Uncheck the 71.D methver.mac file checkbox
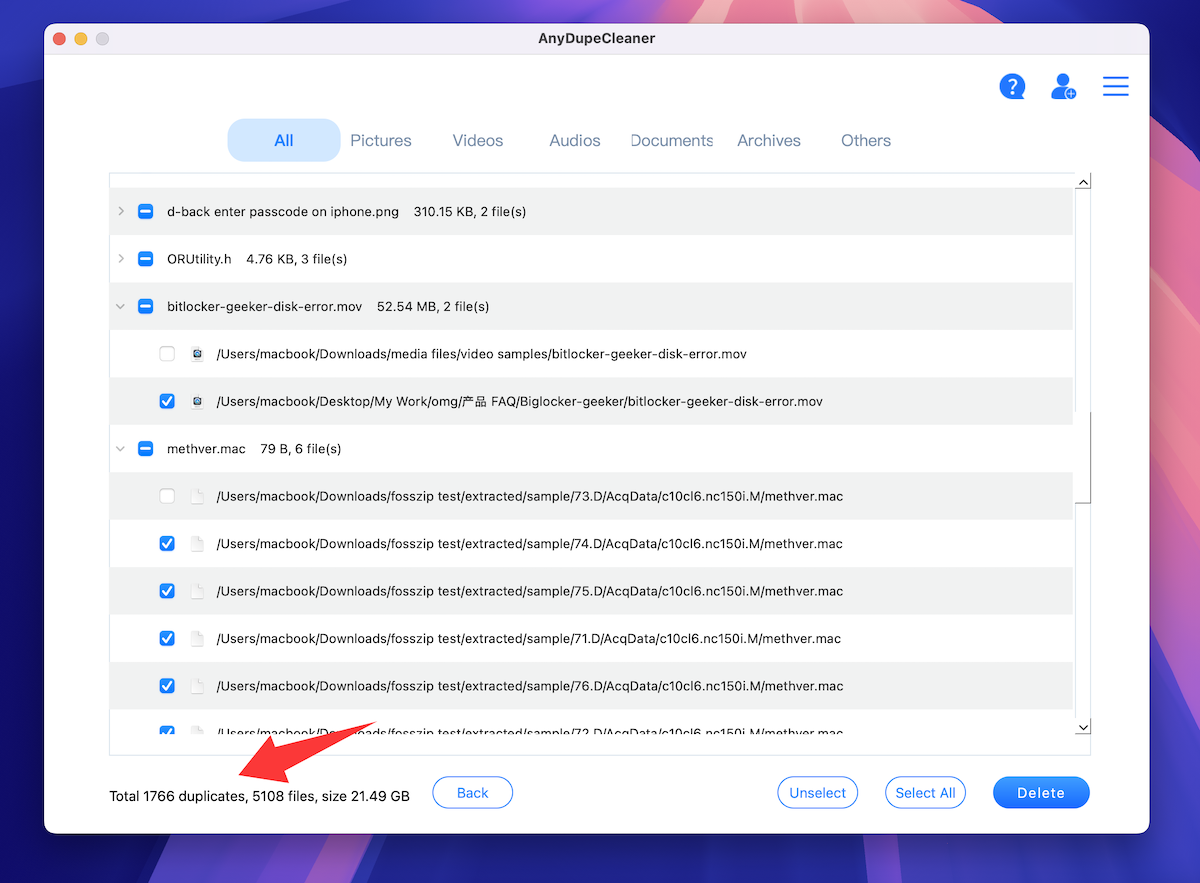 pos(167,638)
